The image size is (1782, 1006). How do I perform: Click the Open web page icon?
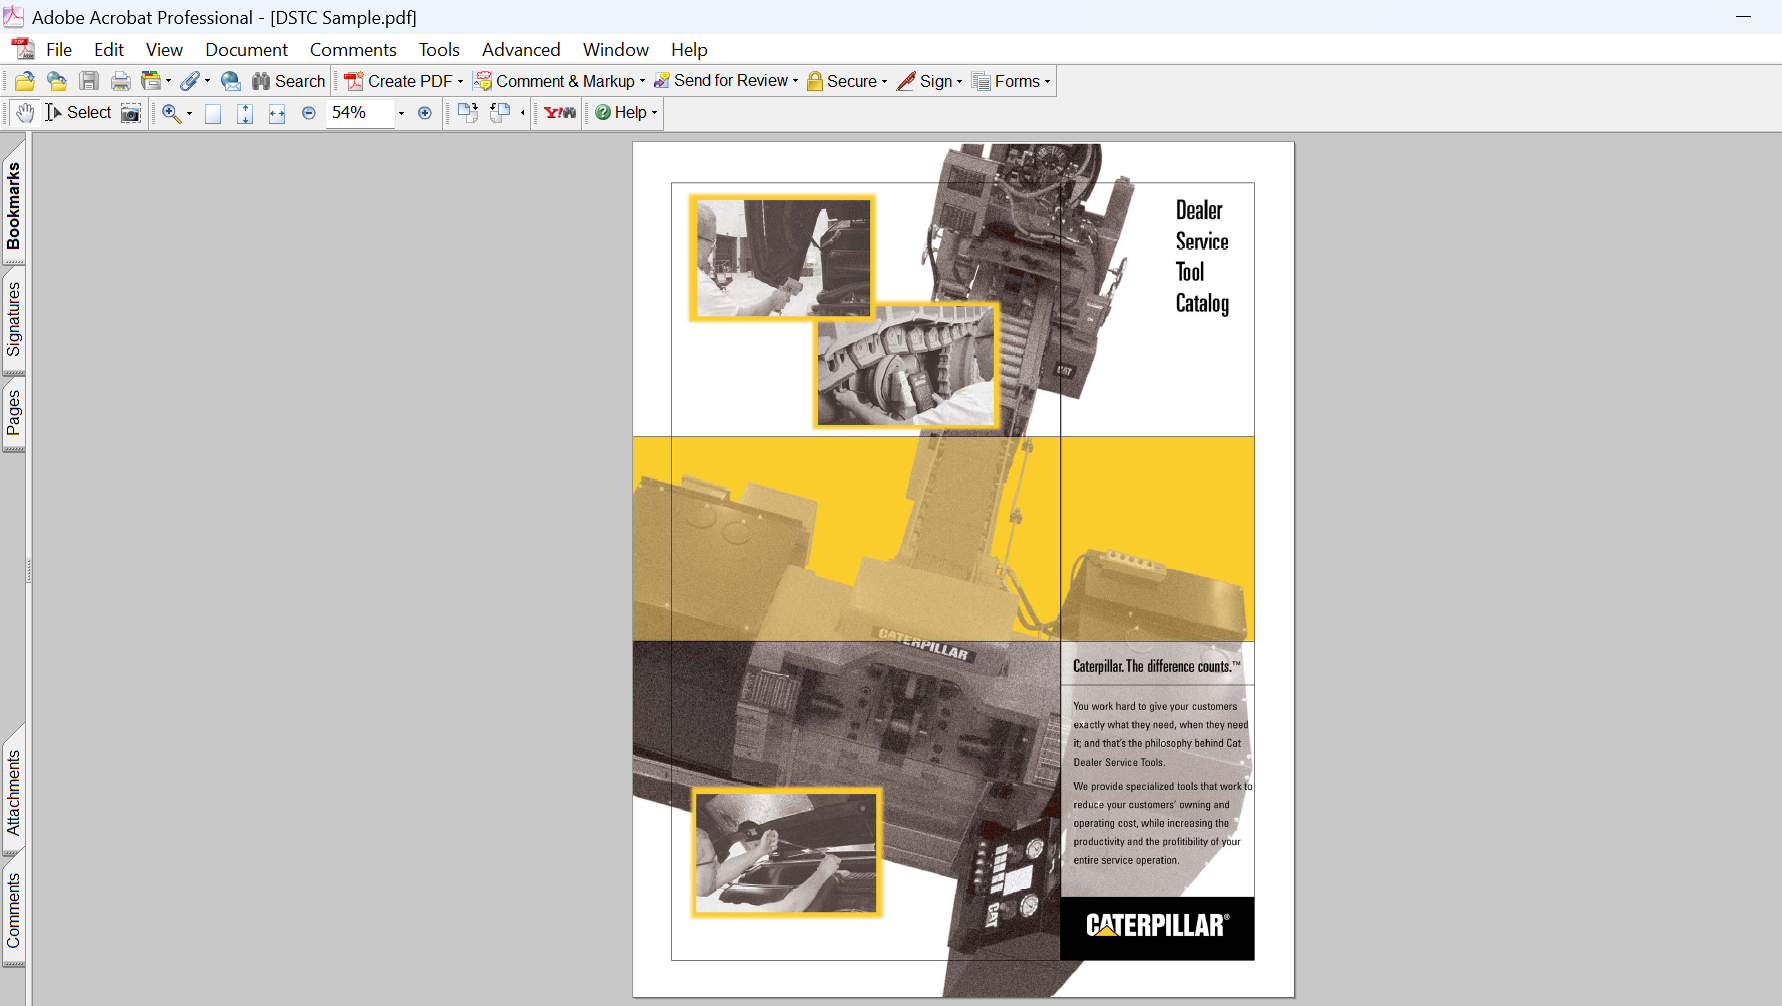click(57, 81)
